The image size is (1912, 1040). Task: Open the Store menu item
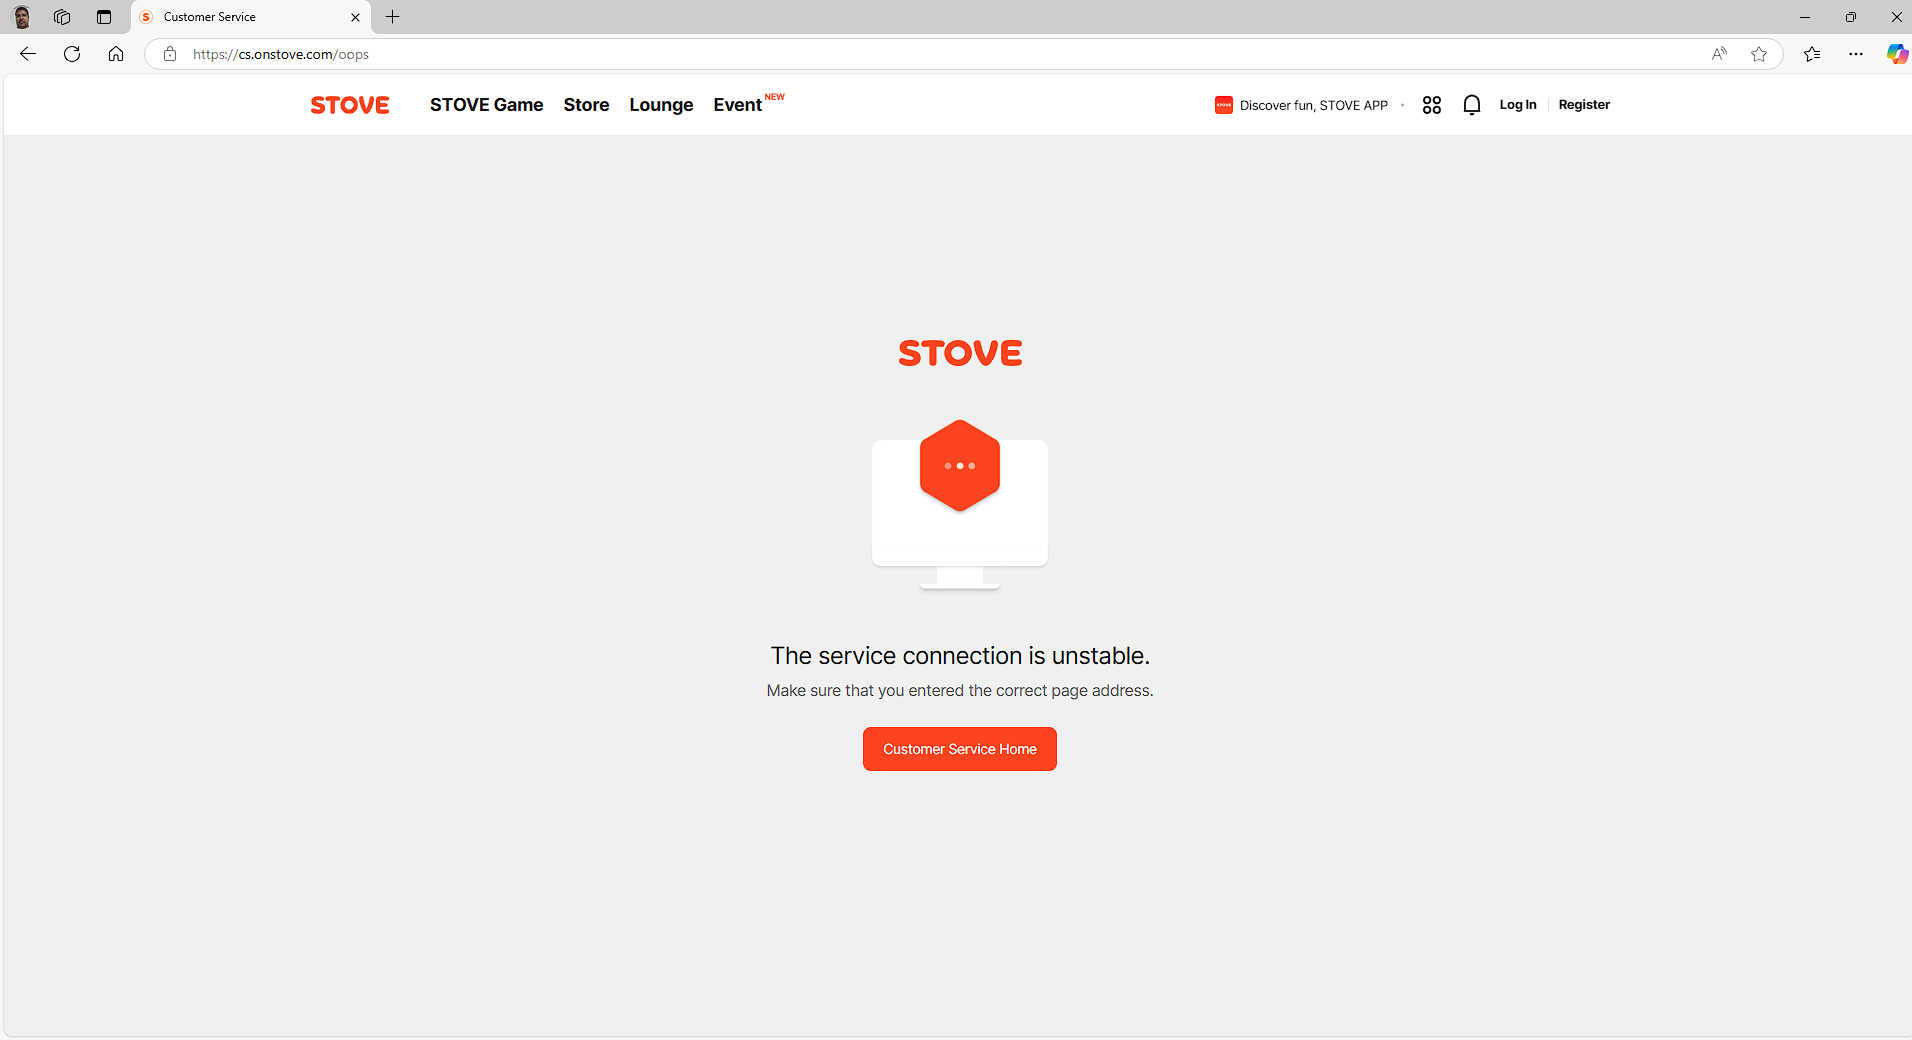click(586, 105)
